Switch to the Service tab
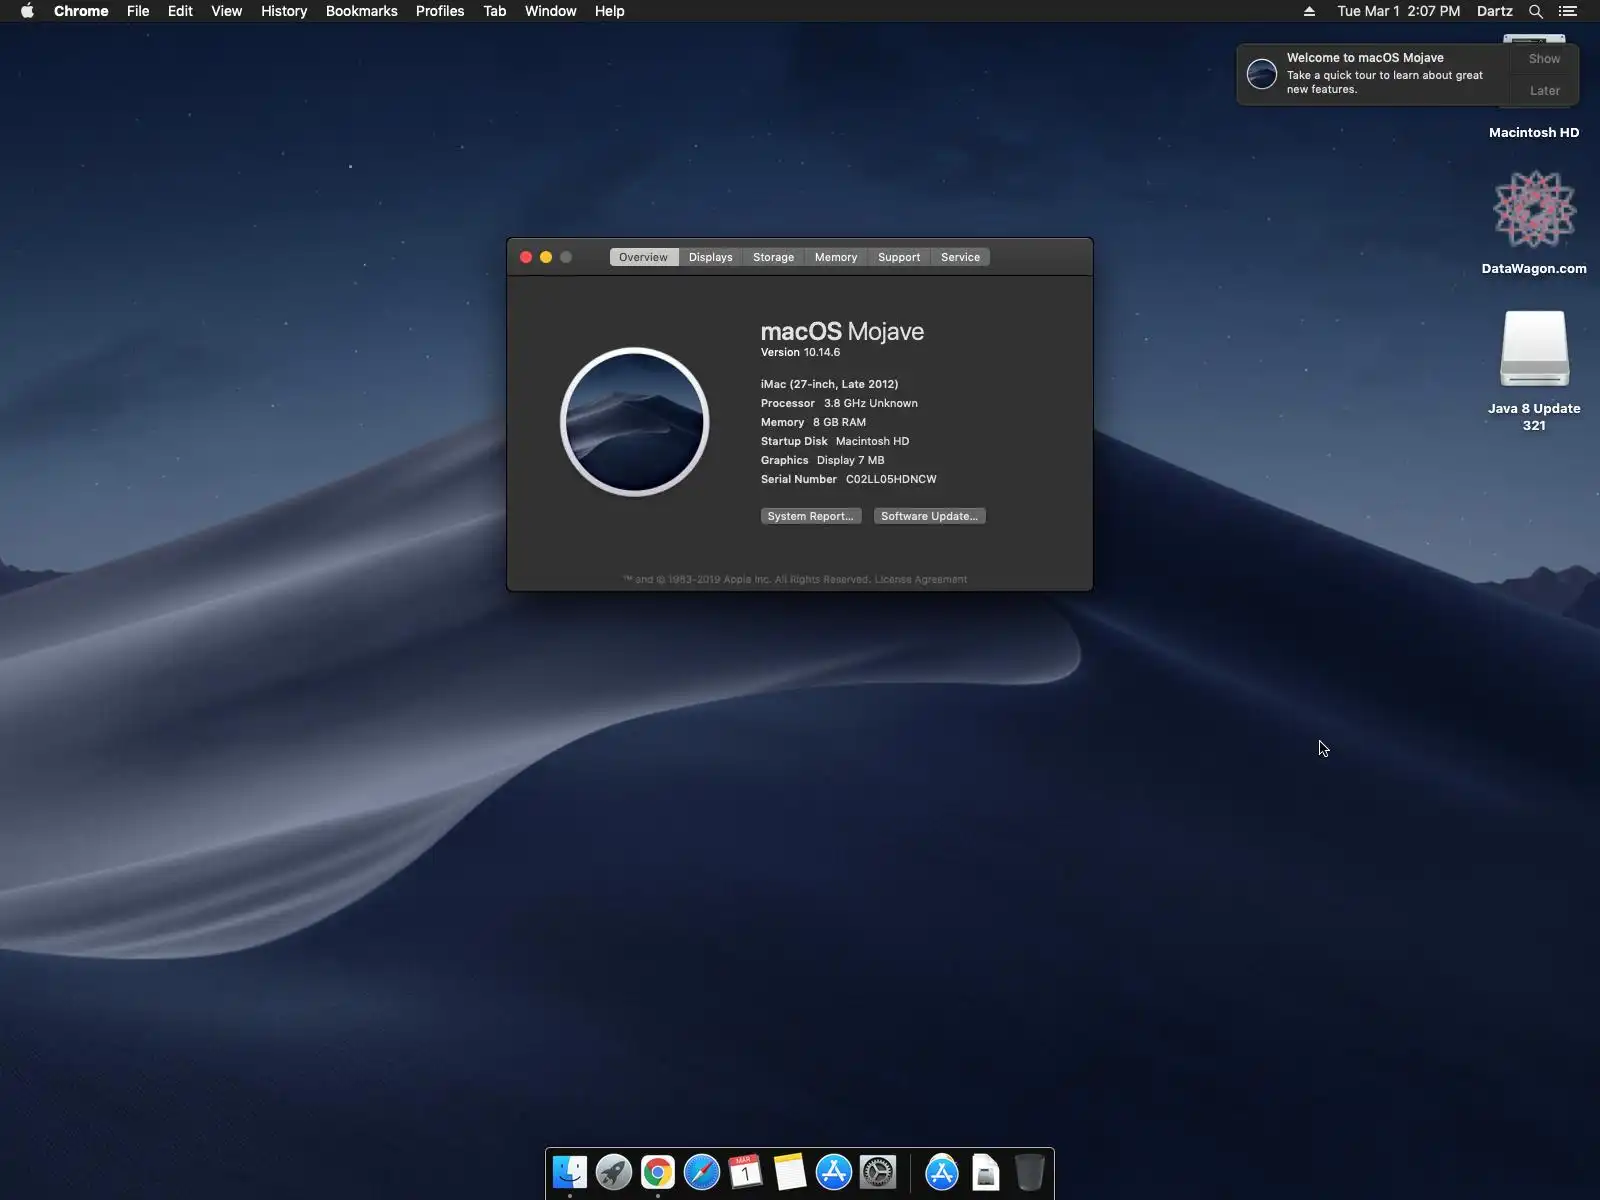Image resolution: width=1600 pixels, height=1200 pixels. [961, 257]
